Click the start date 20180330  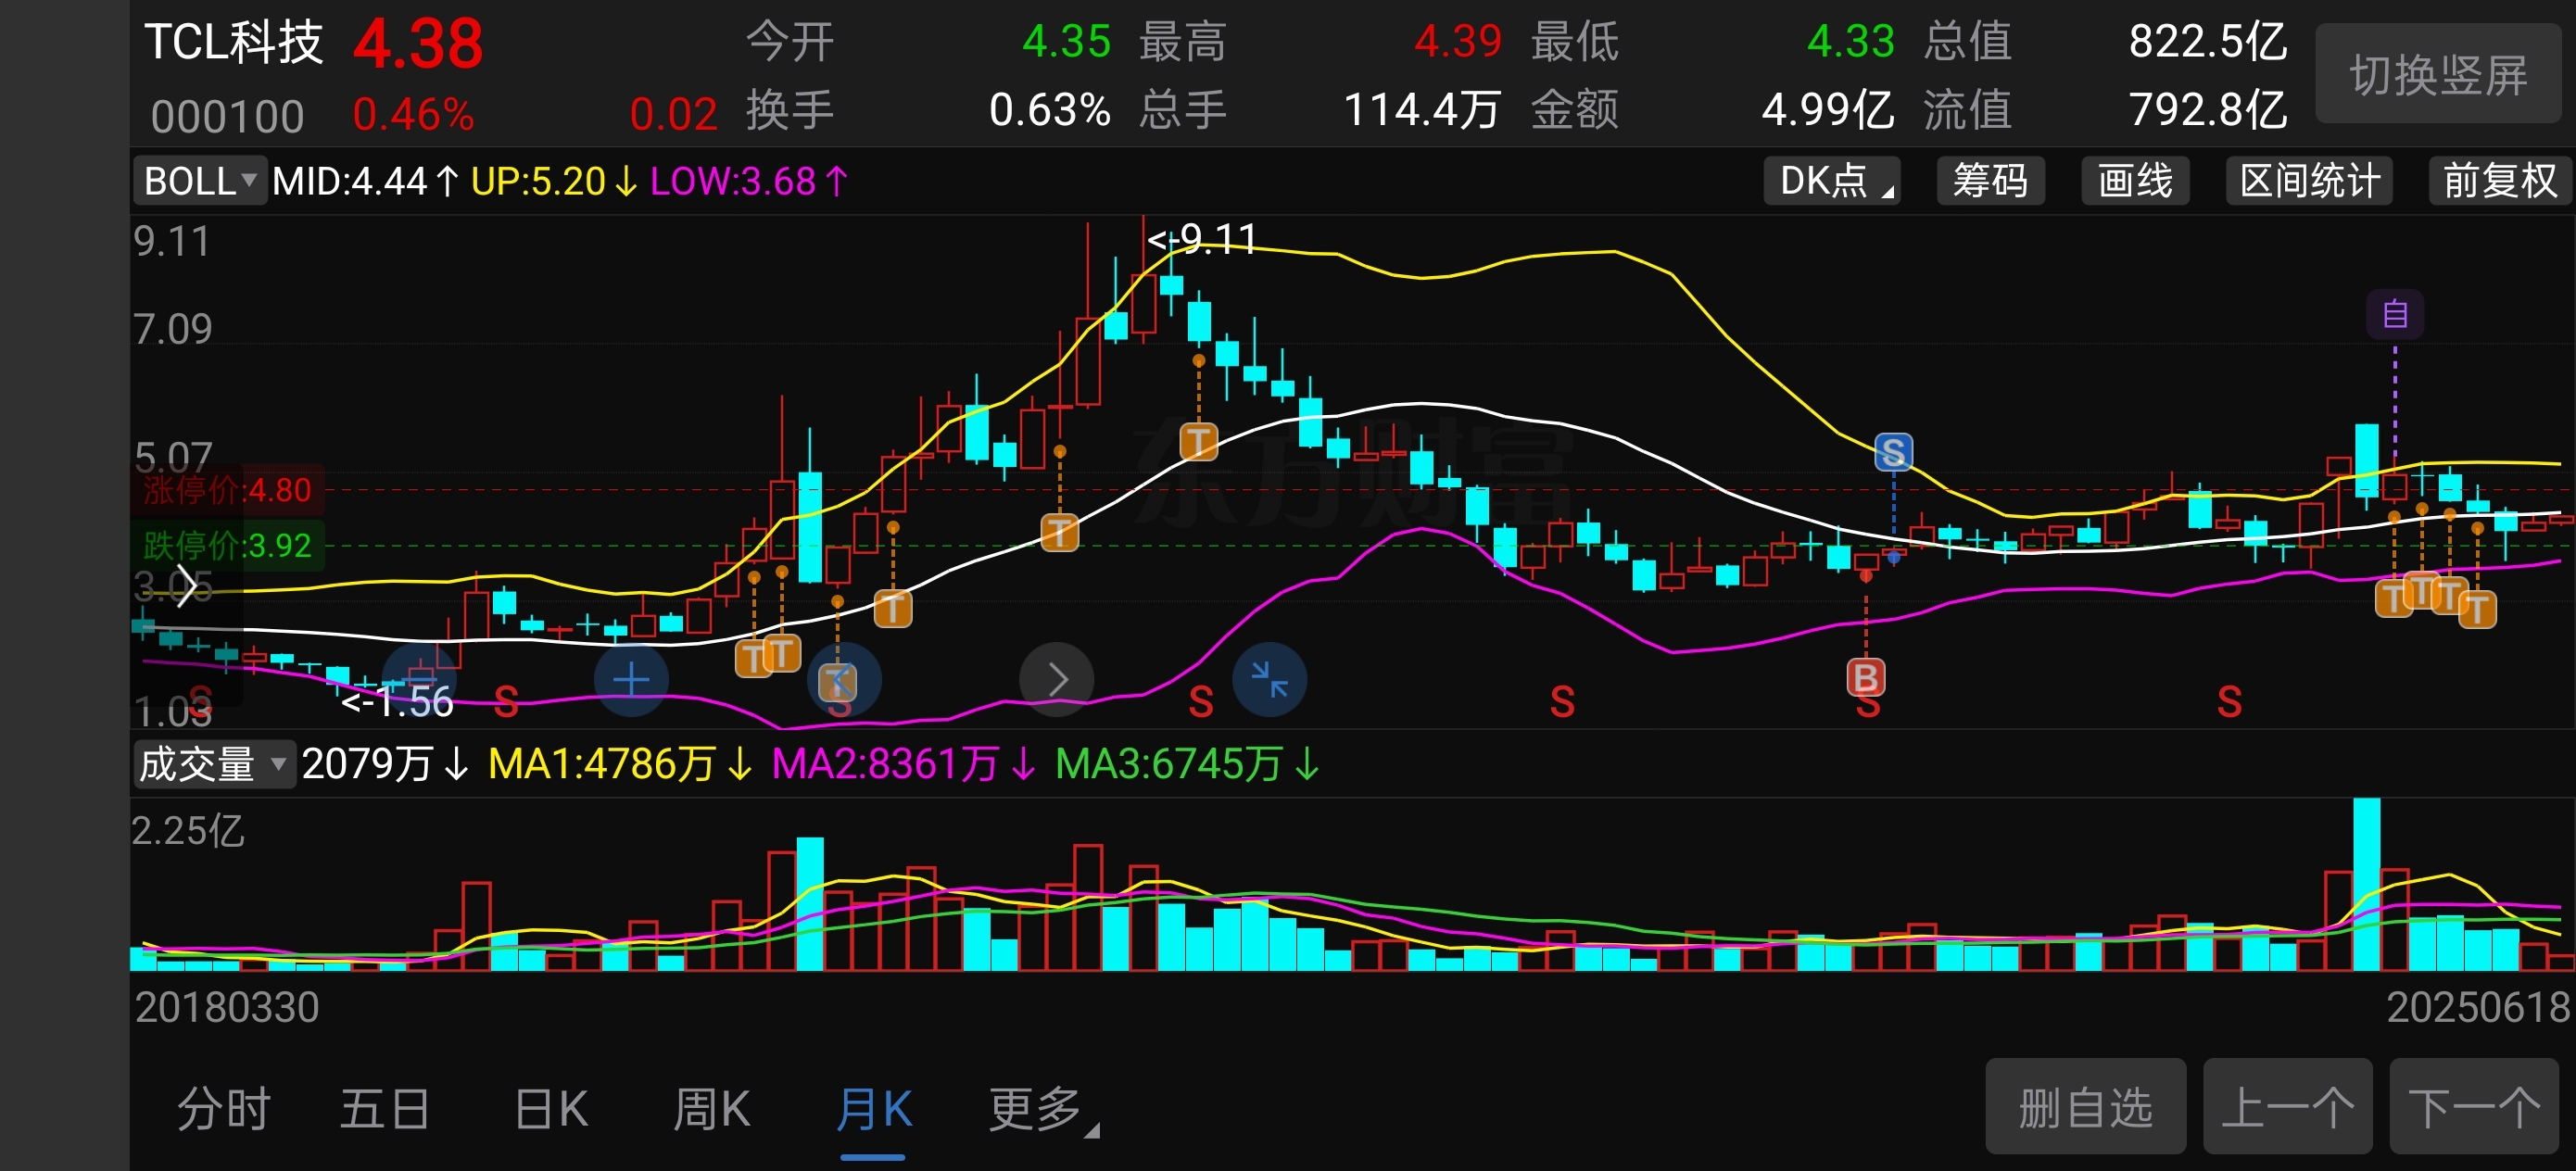[227, 1006]
